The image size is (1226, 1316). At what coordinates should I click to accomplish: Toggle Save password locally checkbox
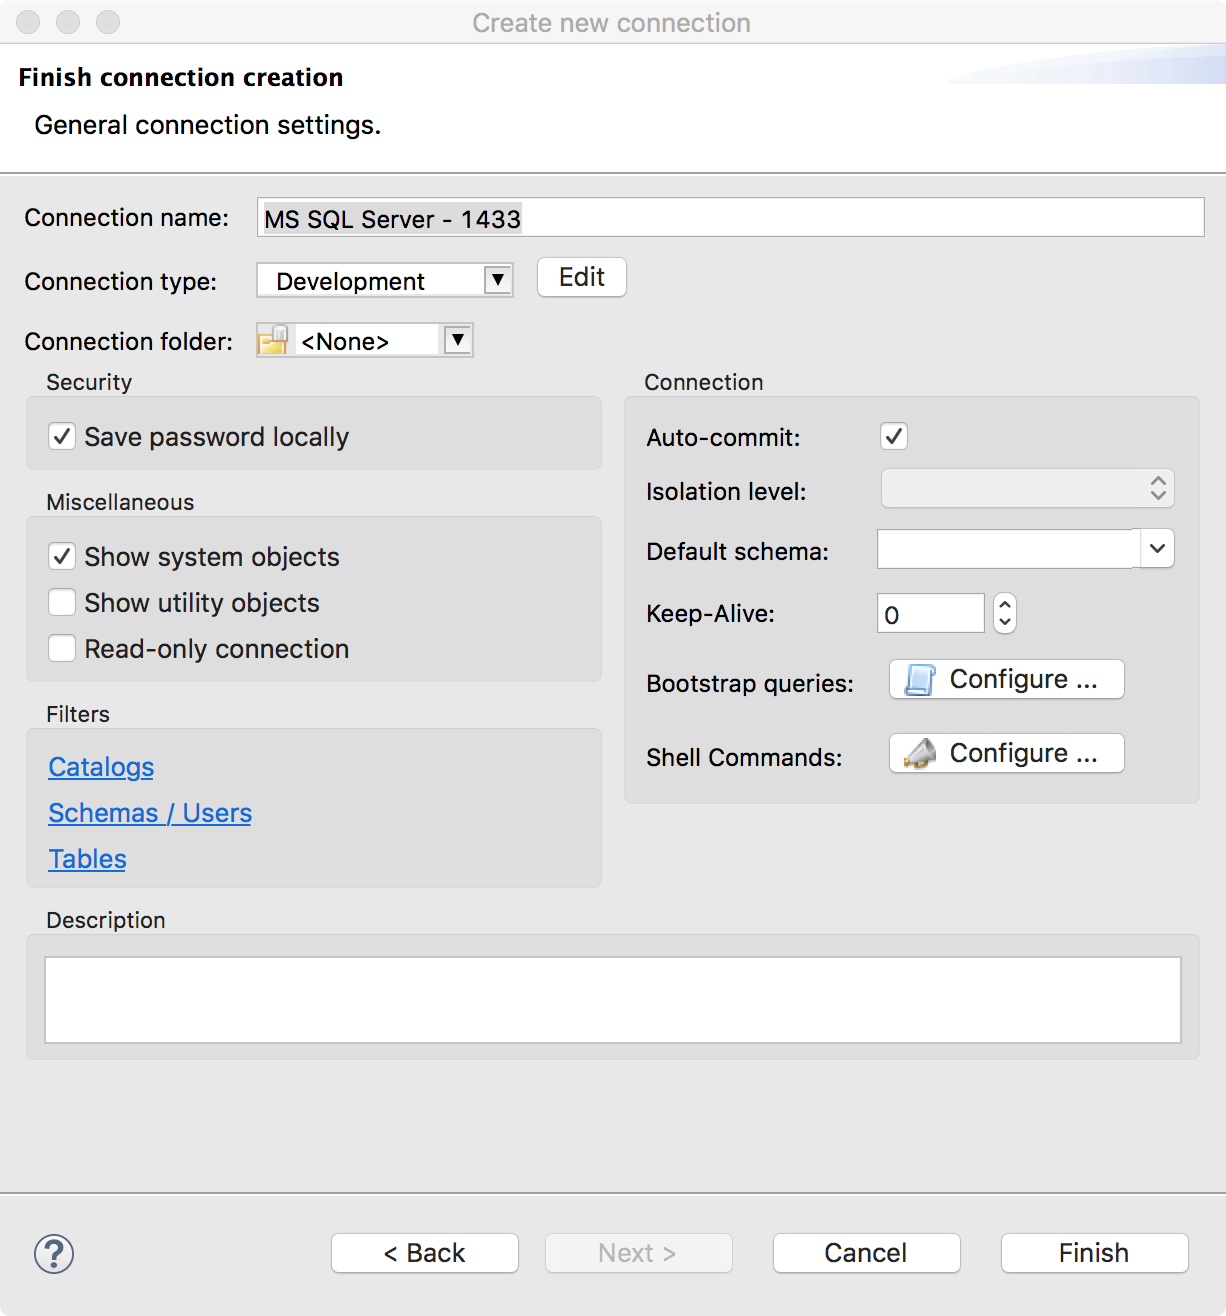[x=62, y=436]
